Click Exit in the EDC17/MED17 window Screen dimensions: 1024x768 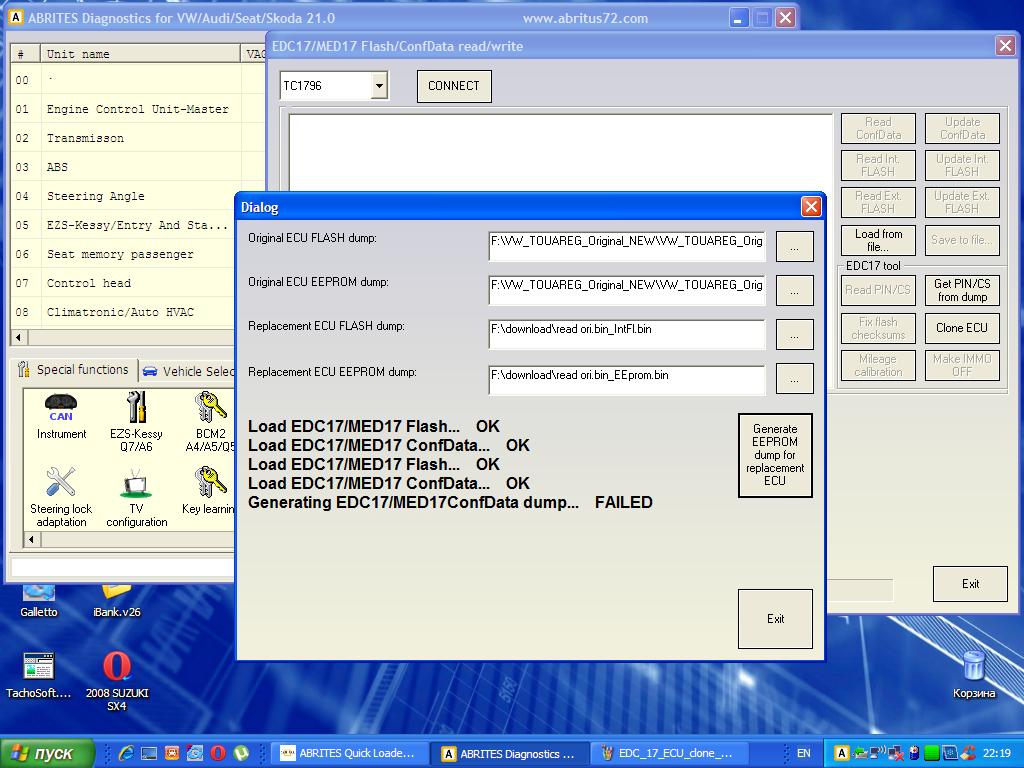[x=970, y=584]
